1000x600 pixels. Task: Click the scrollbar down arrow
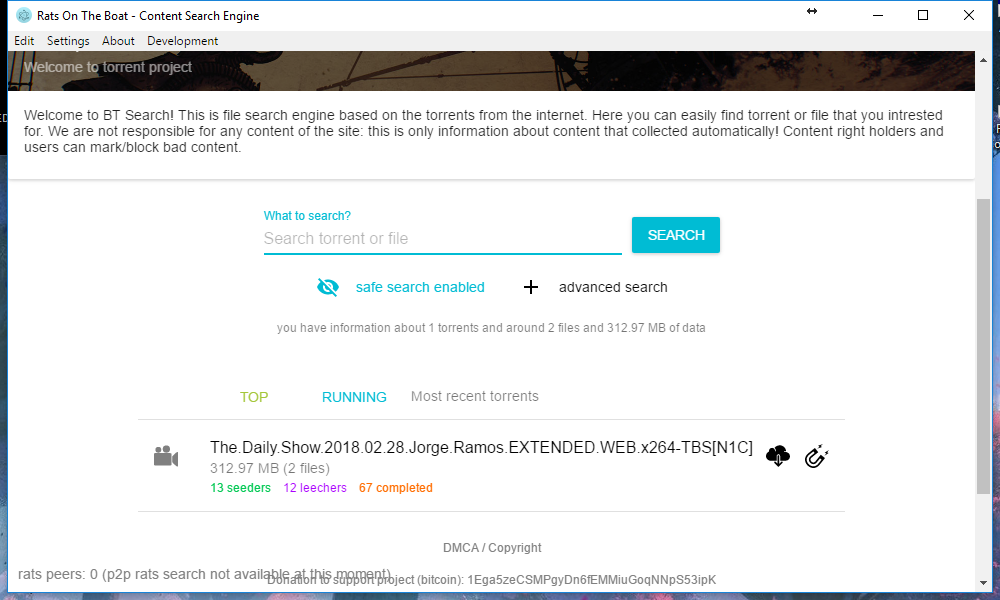(983, 582)
